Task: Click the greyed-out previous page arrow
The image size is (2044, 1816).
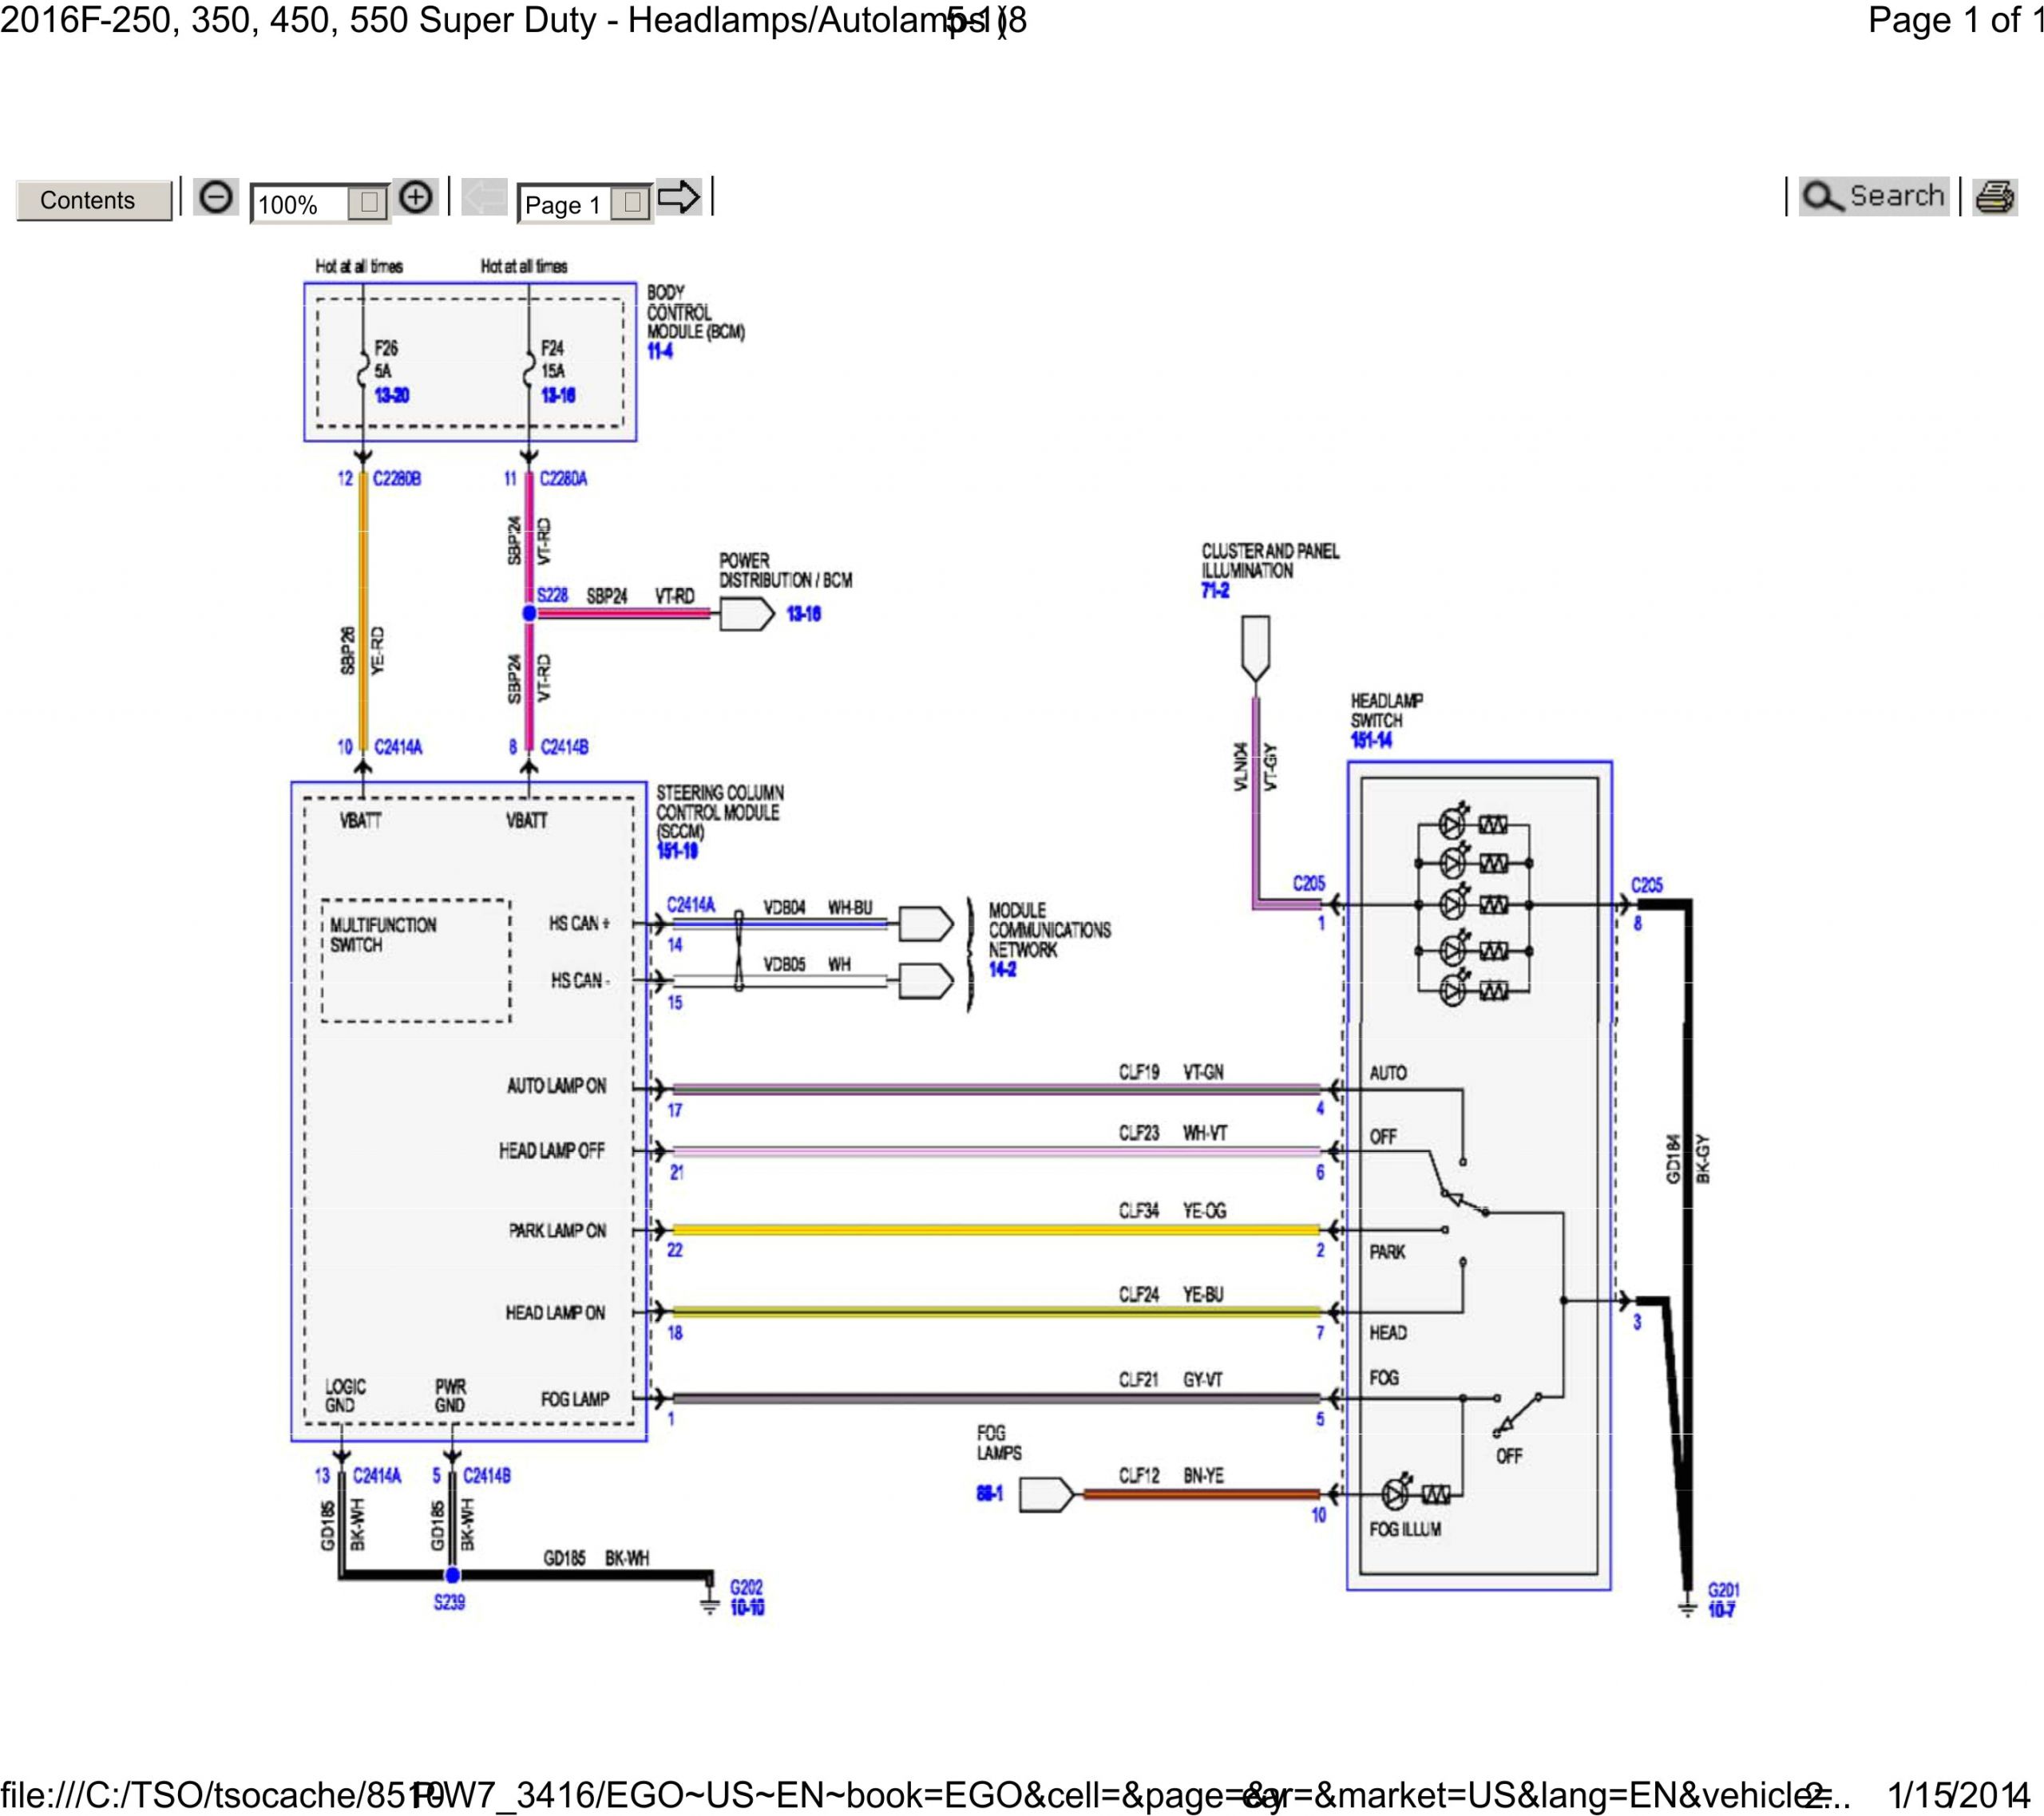Action: click(x=485, y=197)
